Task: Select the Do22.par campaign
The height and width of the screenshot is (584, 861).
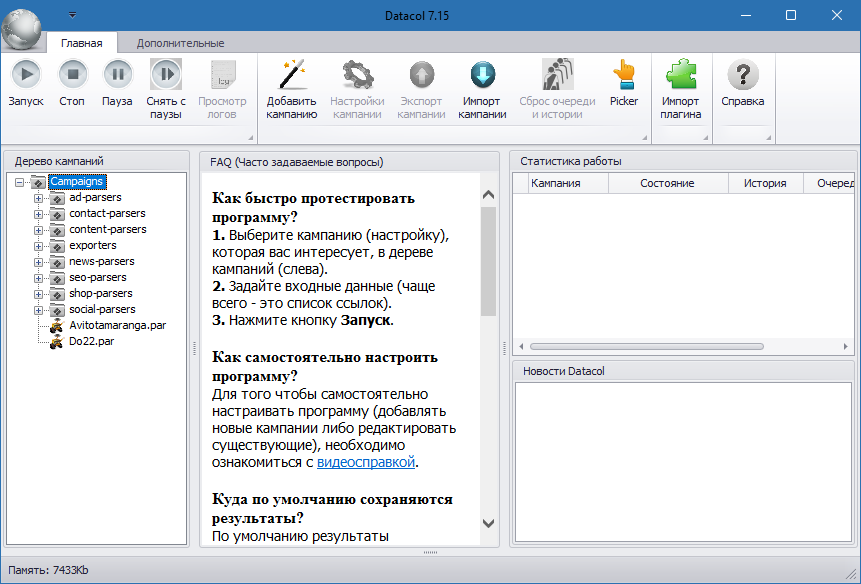Action: pos(91,341)
